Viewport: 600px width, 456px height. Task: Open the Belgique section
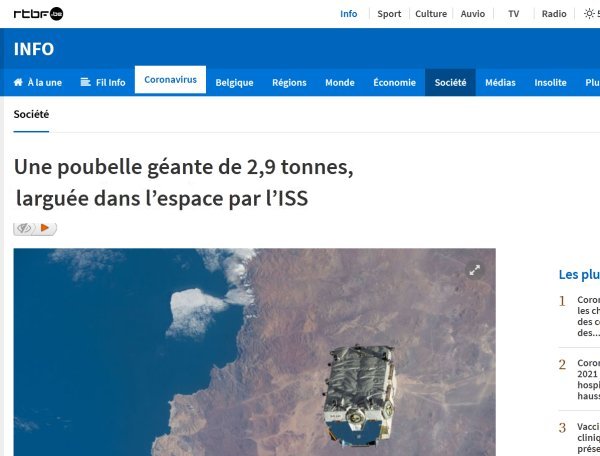(234, 83)
